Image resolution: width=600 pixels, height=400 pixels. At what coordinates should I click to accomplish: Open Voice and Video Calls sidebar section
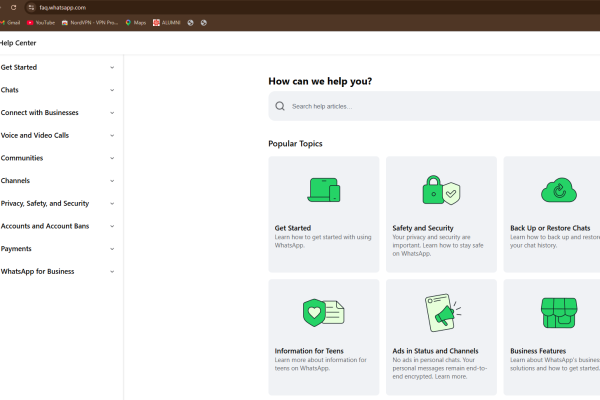coord(35,135)
